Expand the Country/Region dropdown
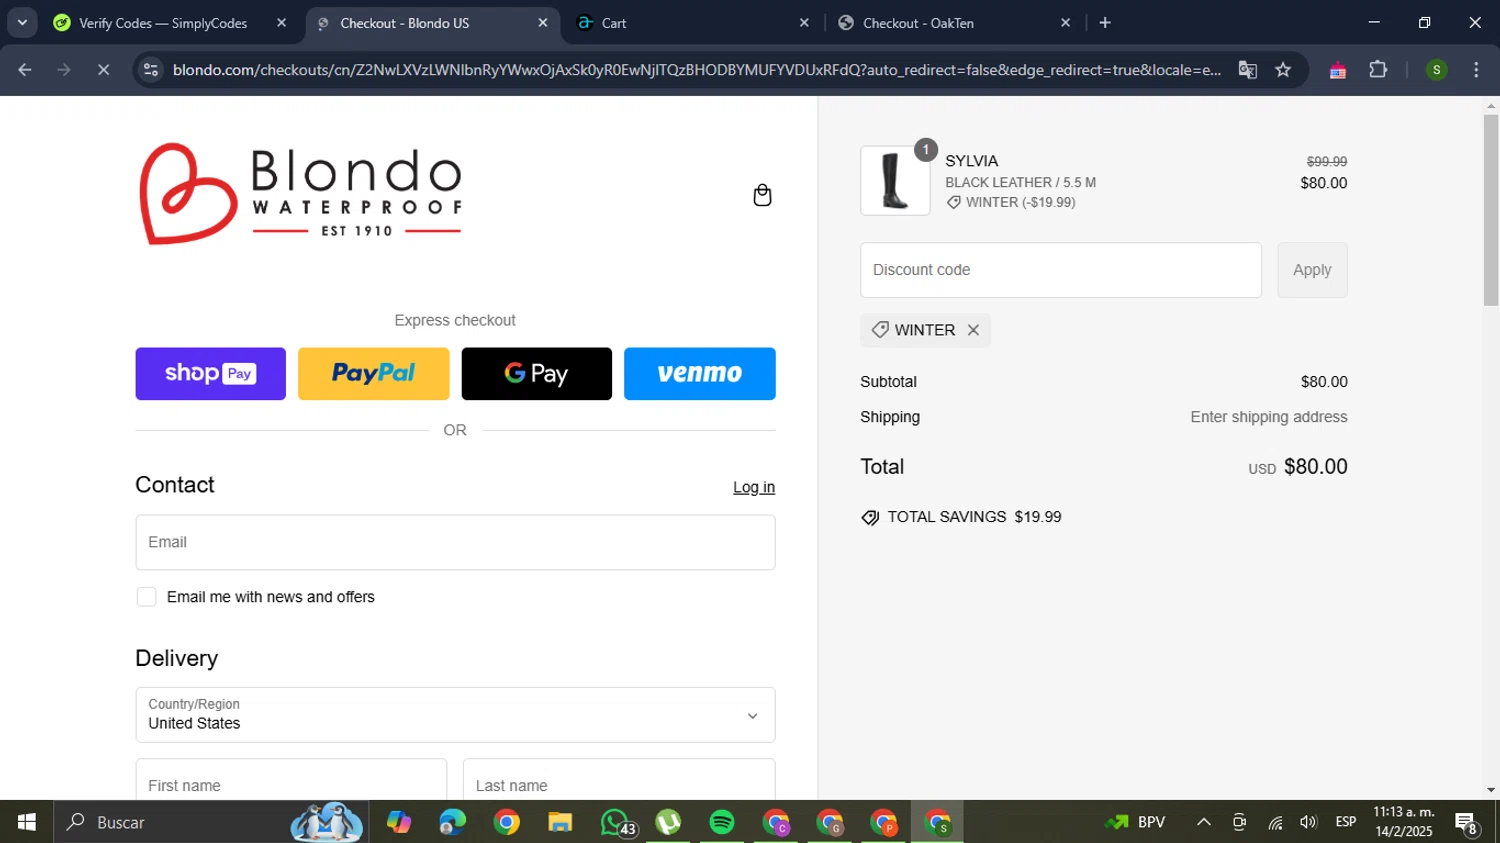The width and height of the screenshot is (1500, 843). tap(455, 715)
